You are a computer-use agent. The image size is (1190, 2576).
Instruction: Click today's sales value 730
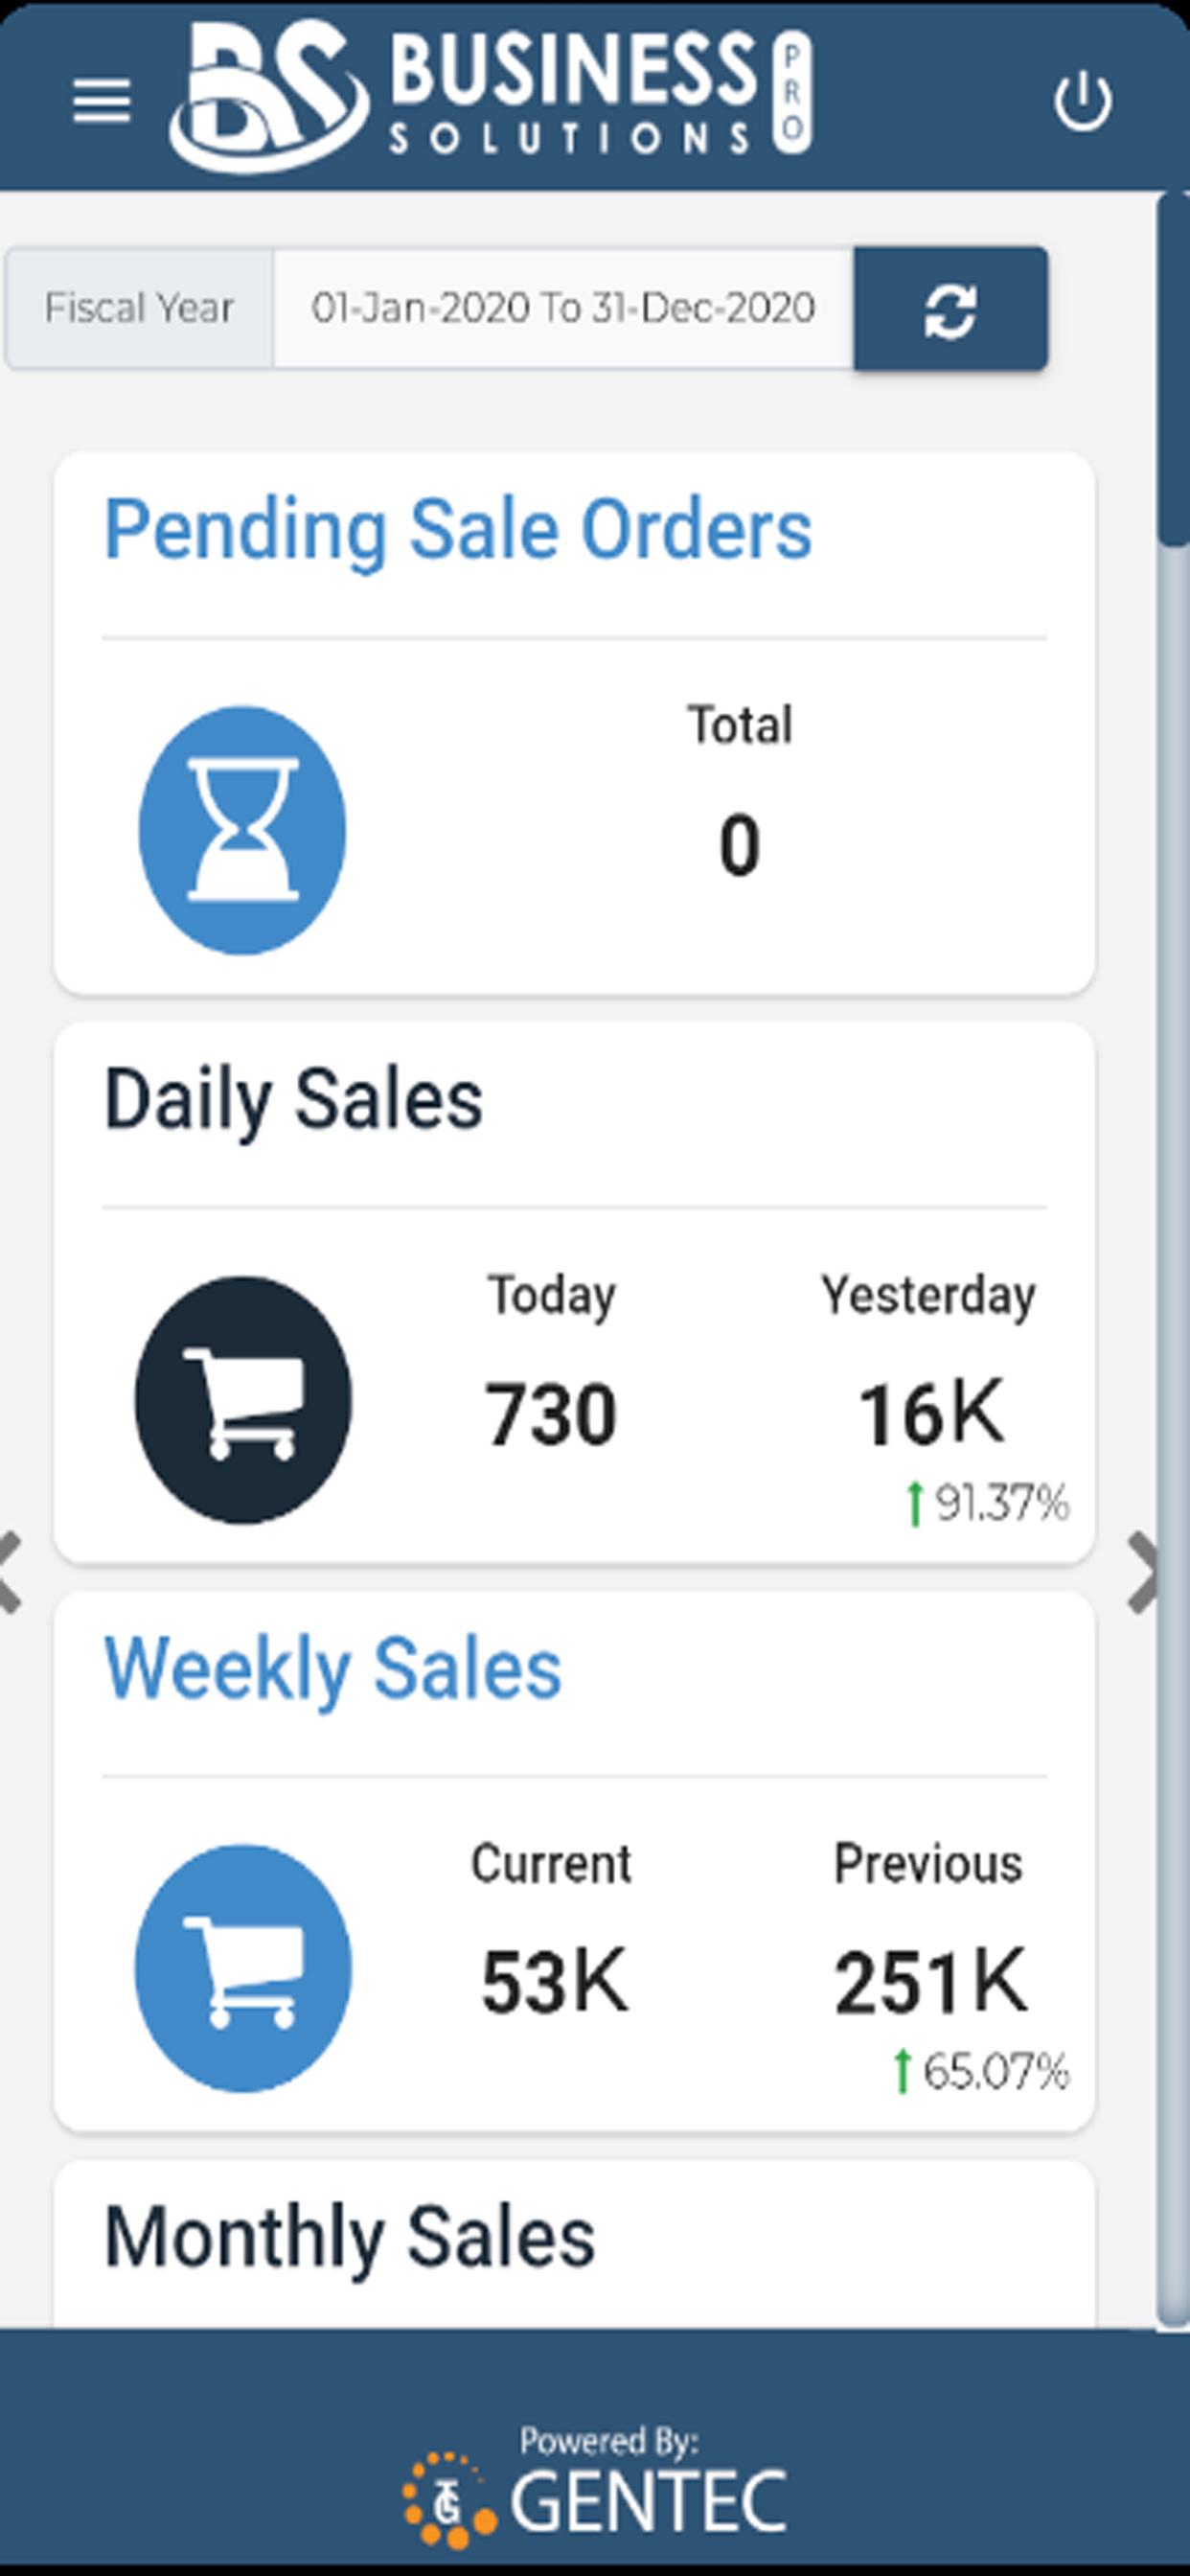point(551,1414)
